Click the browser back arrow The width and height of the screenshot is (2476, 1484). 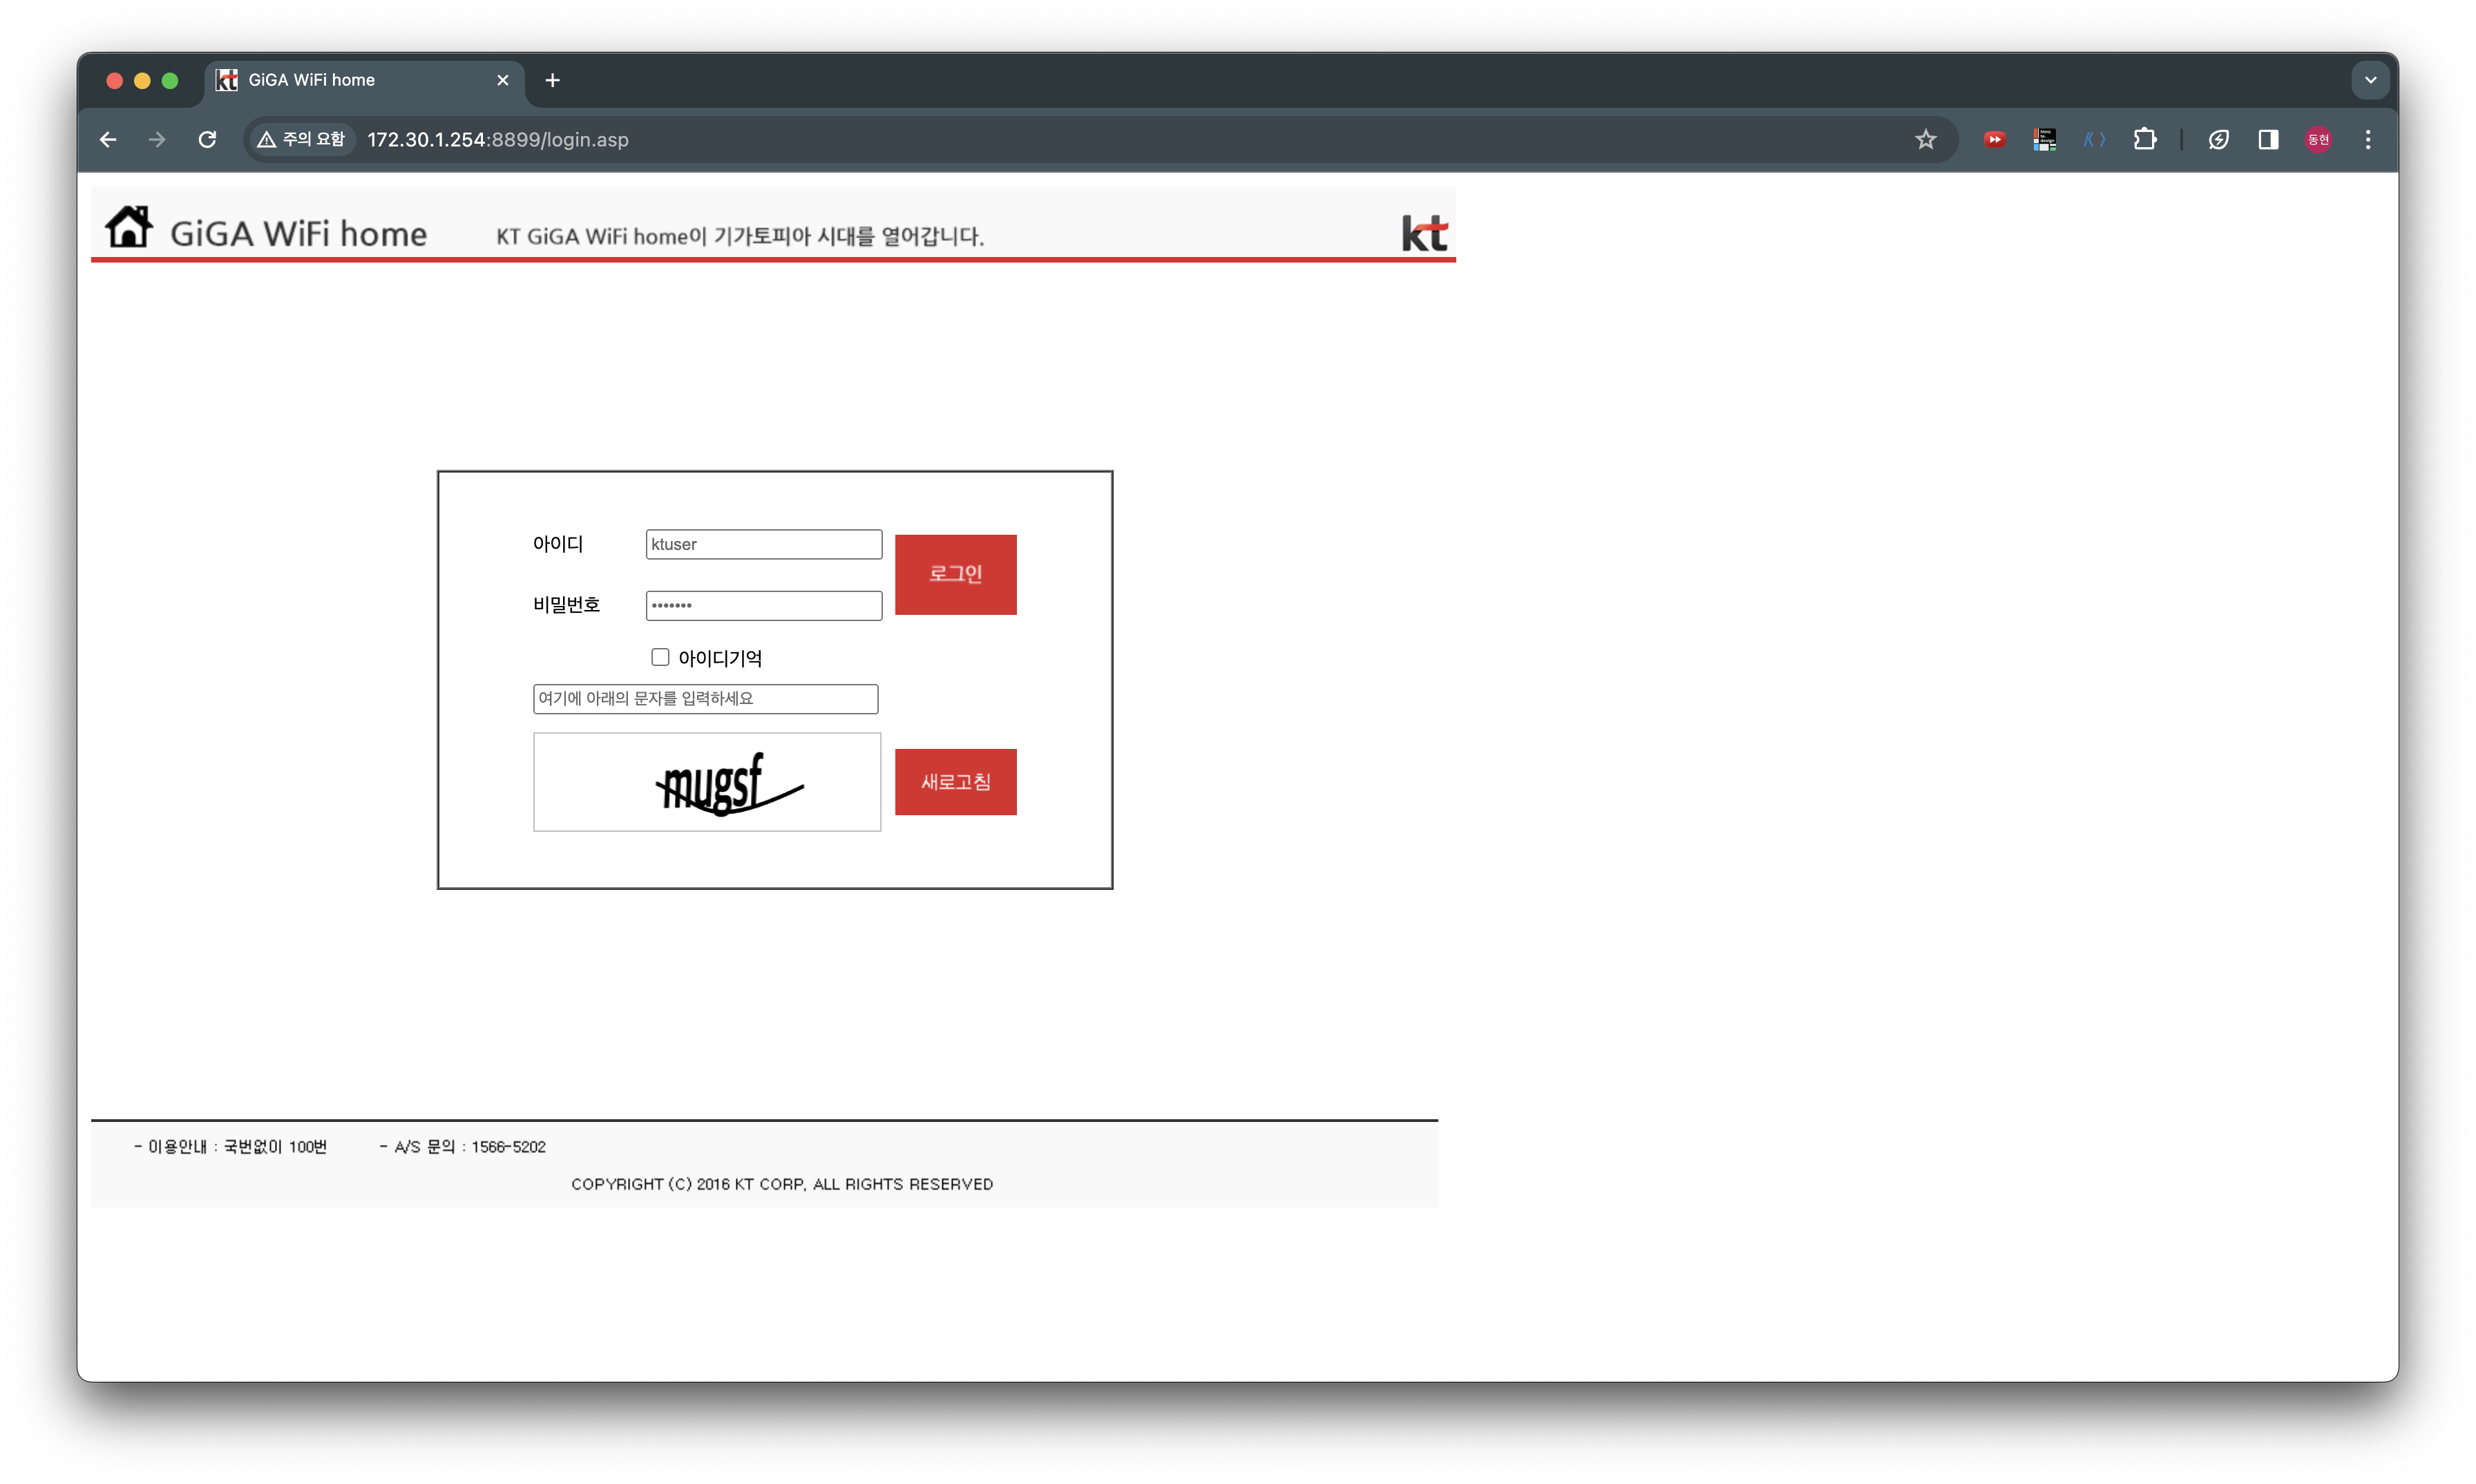(108, 139)
